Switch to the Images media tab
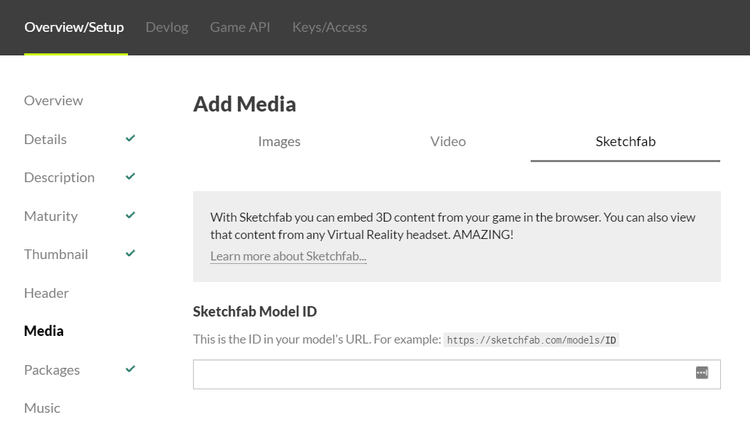 click(x=279, y=141)
